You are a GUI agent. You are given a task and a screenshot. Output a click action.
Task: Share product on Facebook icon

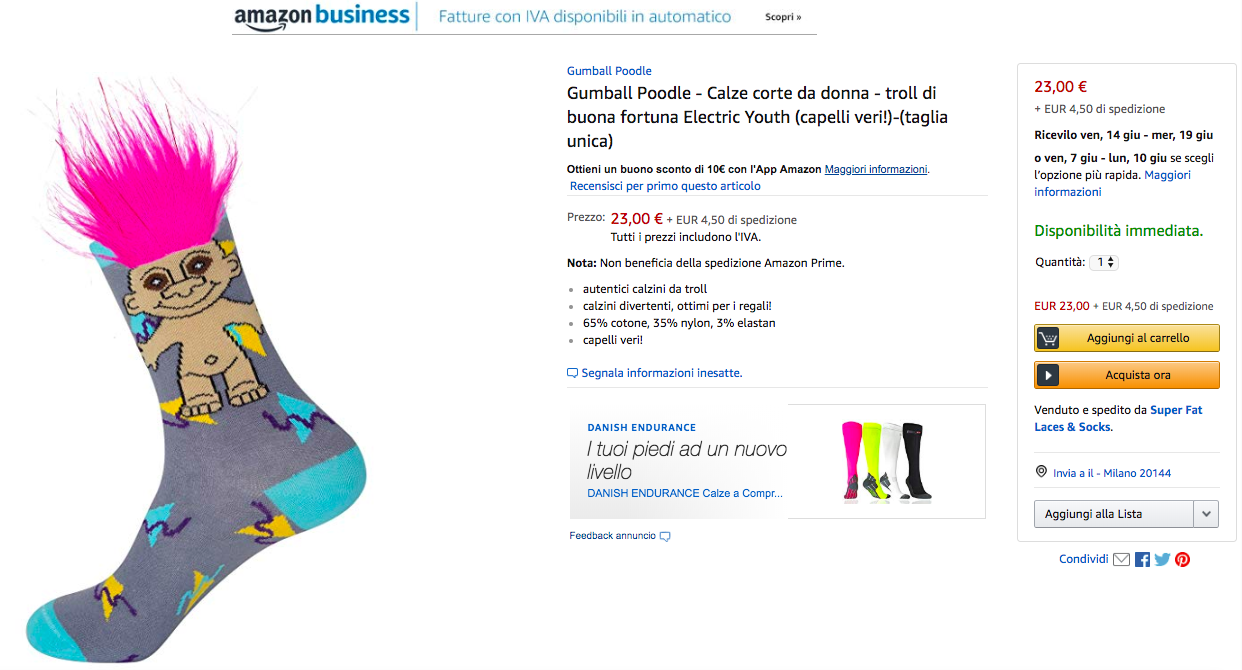coord(1142,560)
